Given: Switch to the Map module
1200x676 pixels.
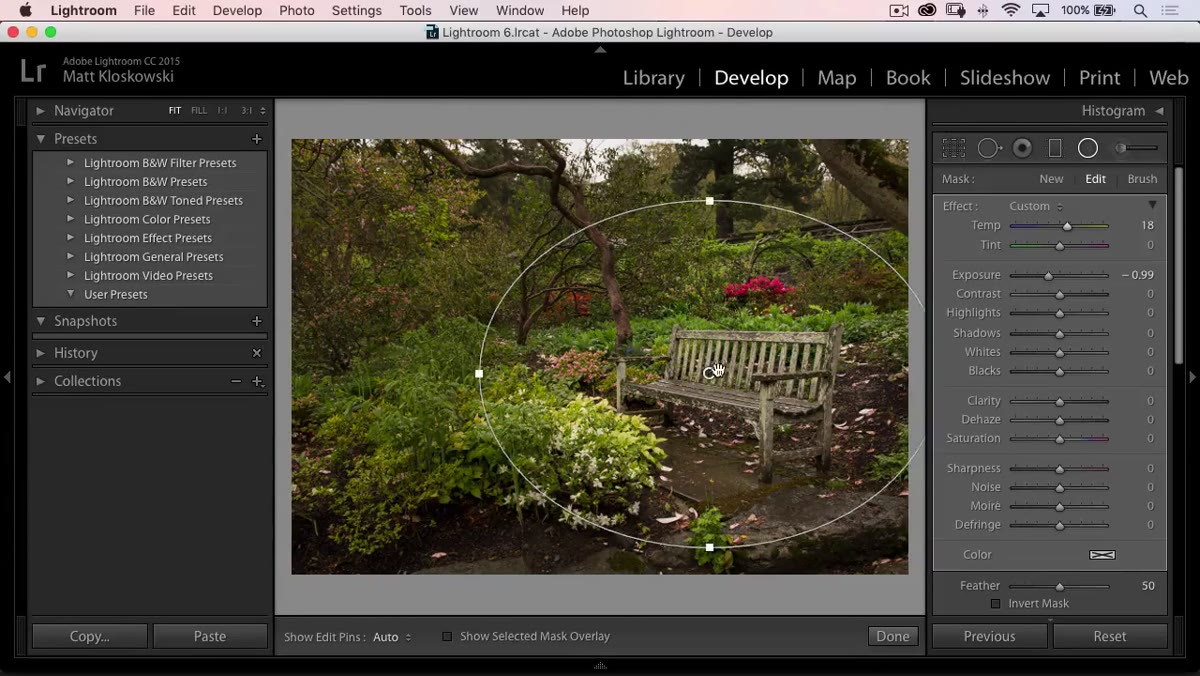Looking at the screenshot, I should coord(837,78).
